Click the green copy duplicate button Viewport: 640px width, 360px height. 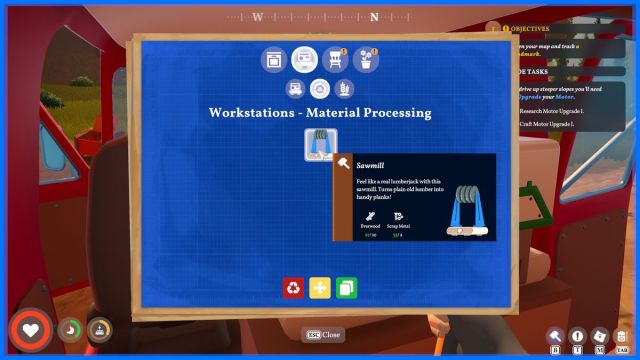pos(347,288)
